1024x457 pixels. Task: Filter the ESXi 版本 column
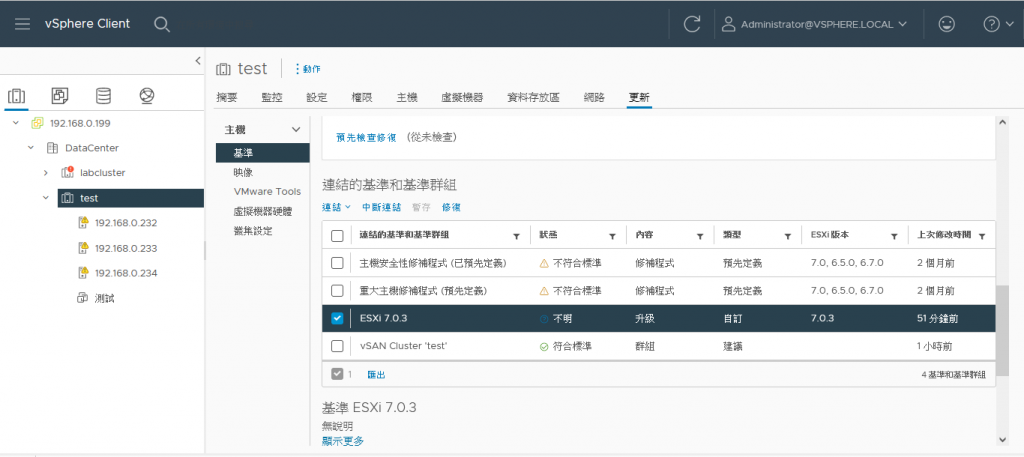pos(894,236)
